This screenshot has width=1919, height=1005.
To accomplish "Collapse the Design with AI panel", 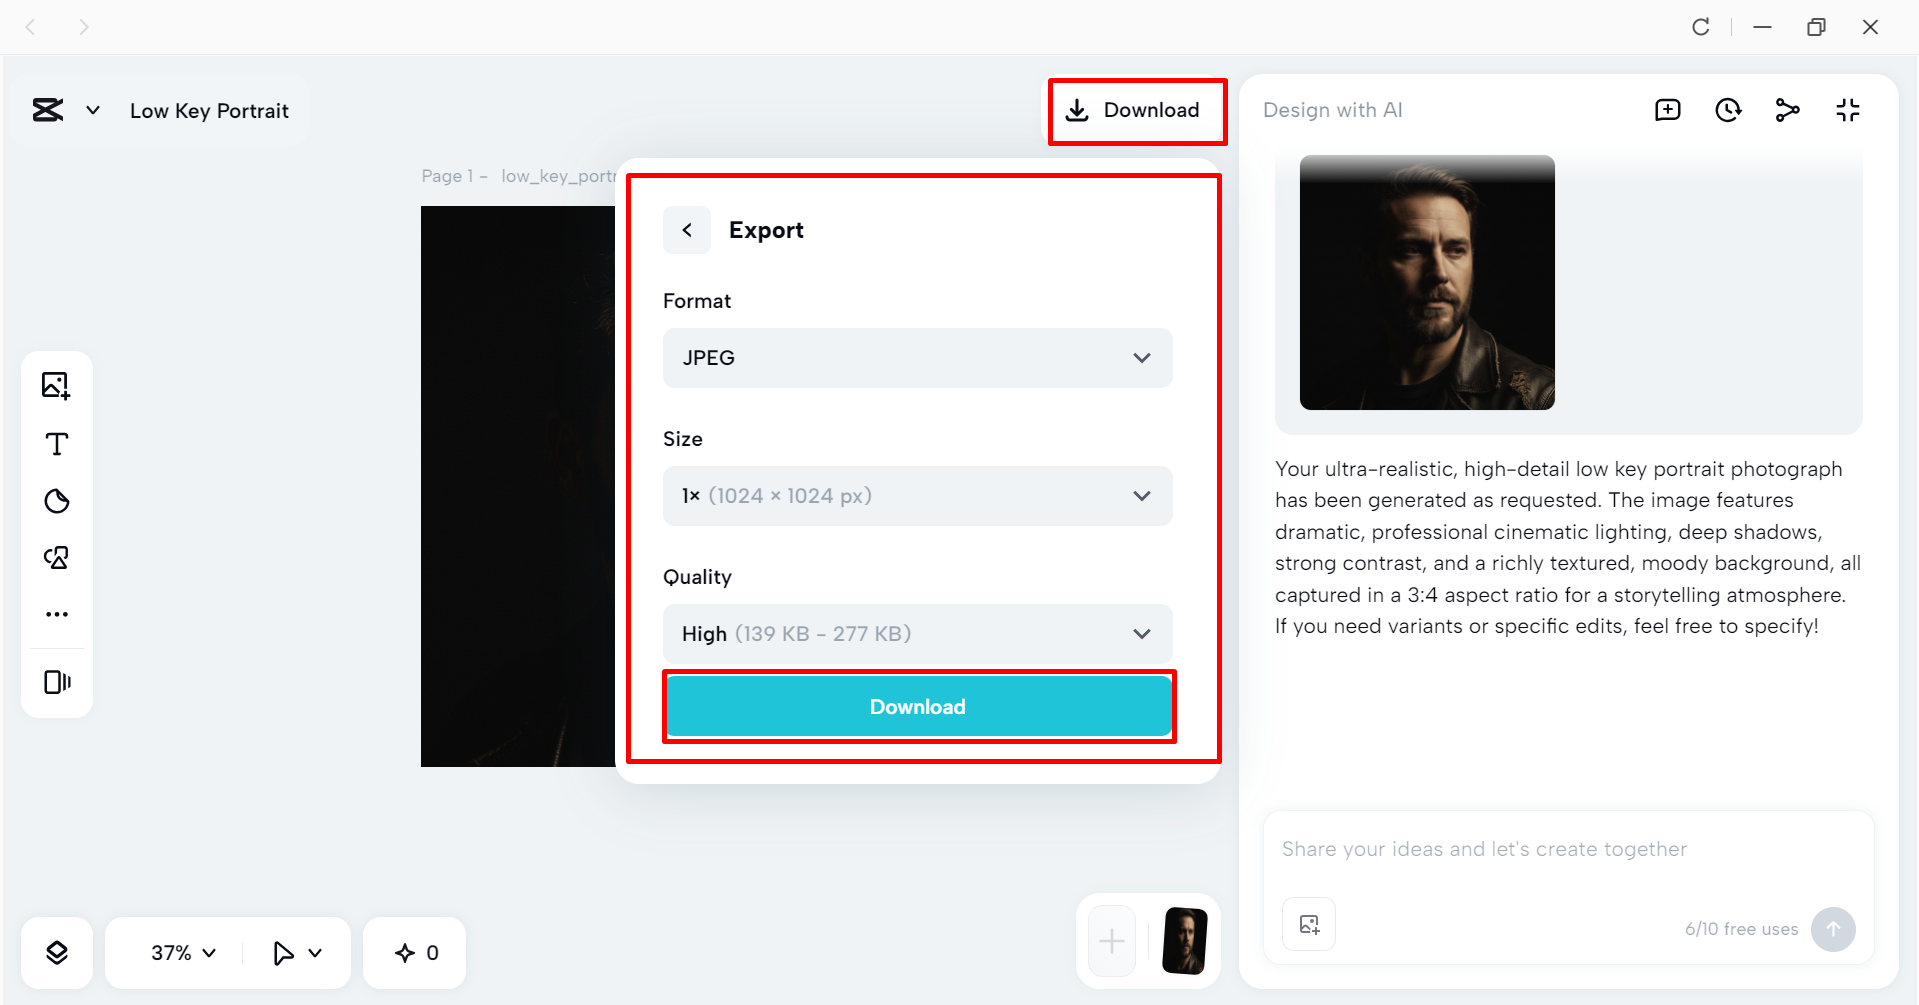I will pyautogui.click(x=1848, y=110).
